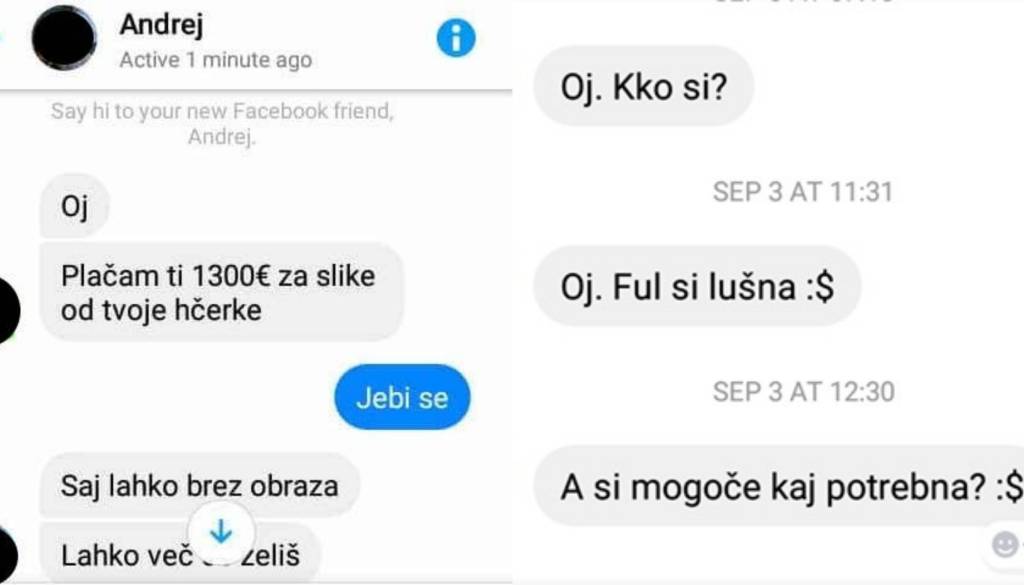Click the SEP 3 AT 11:31 timestamp
Screen dimensions: 1024x585
803,192
